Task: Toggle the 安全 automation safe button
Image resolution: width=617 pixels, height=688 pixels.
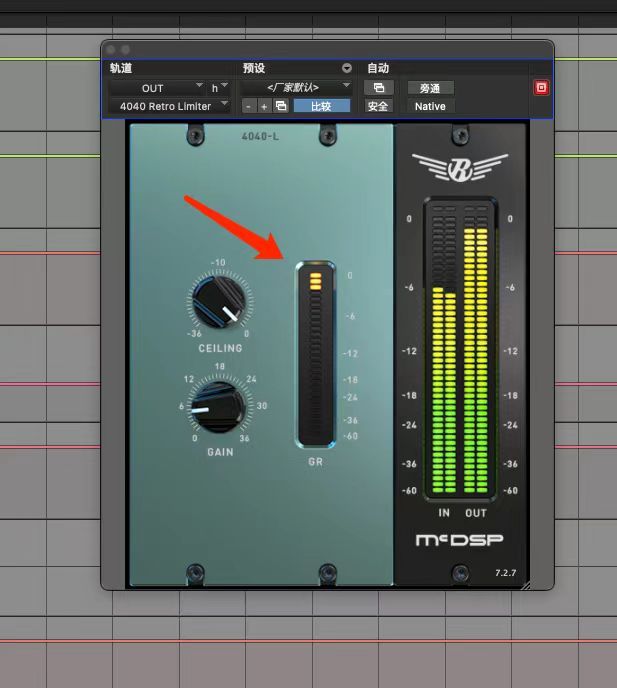Action: coord(378,106)
